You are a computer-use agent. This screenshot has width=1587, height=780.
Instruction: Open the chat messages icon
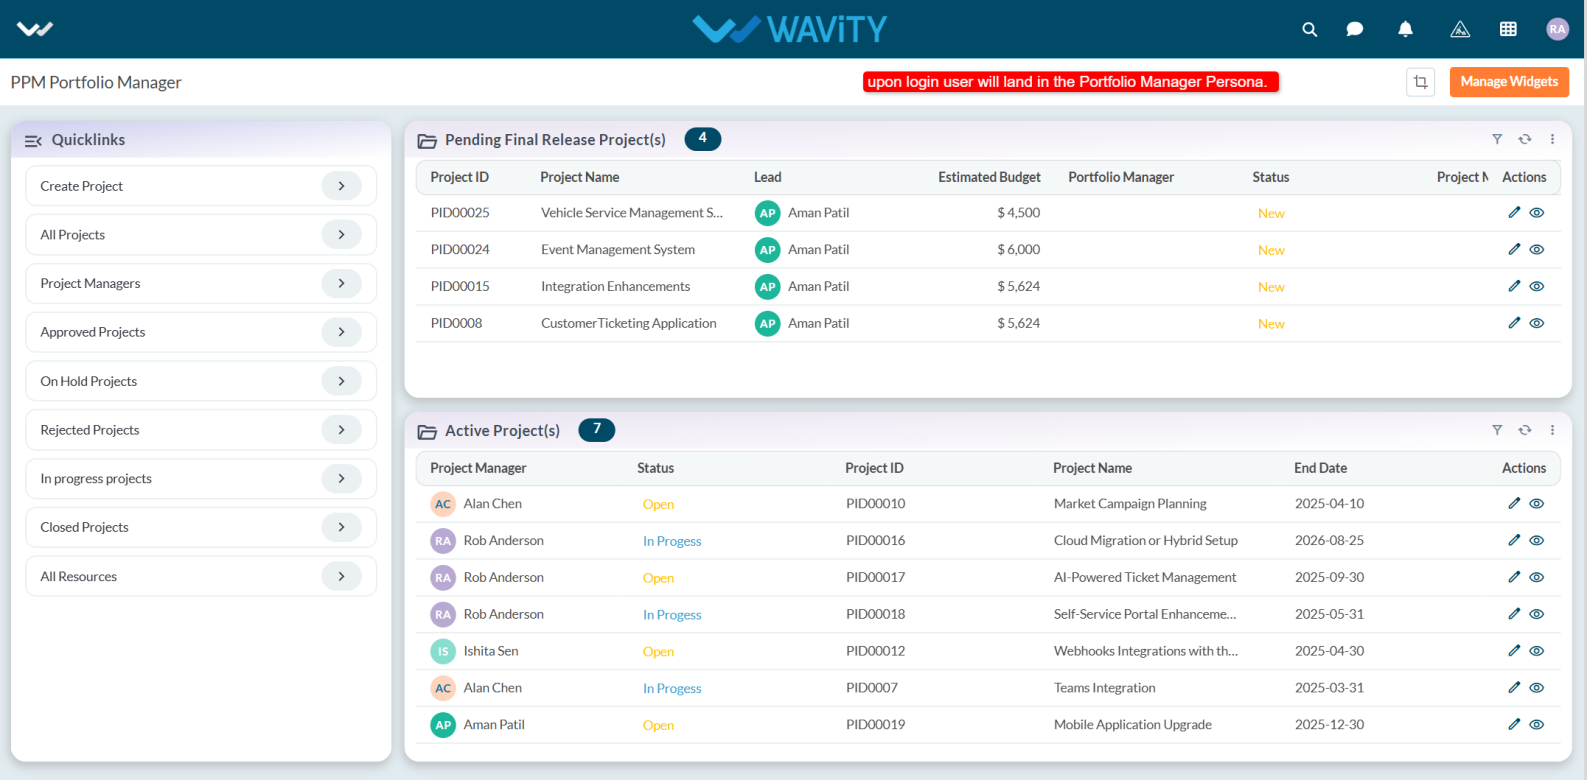coord(1355,29)
